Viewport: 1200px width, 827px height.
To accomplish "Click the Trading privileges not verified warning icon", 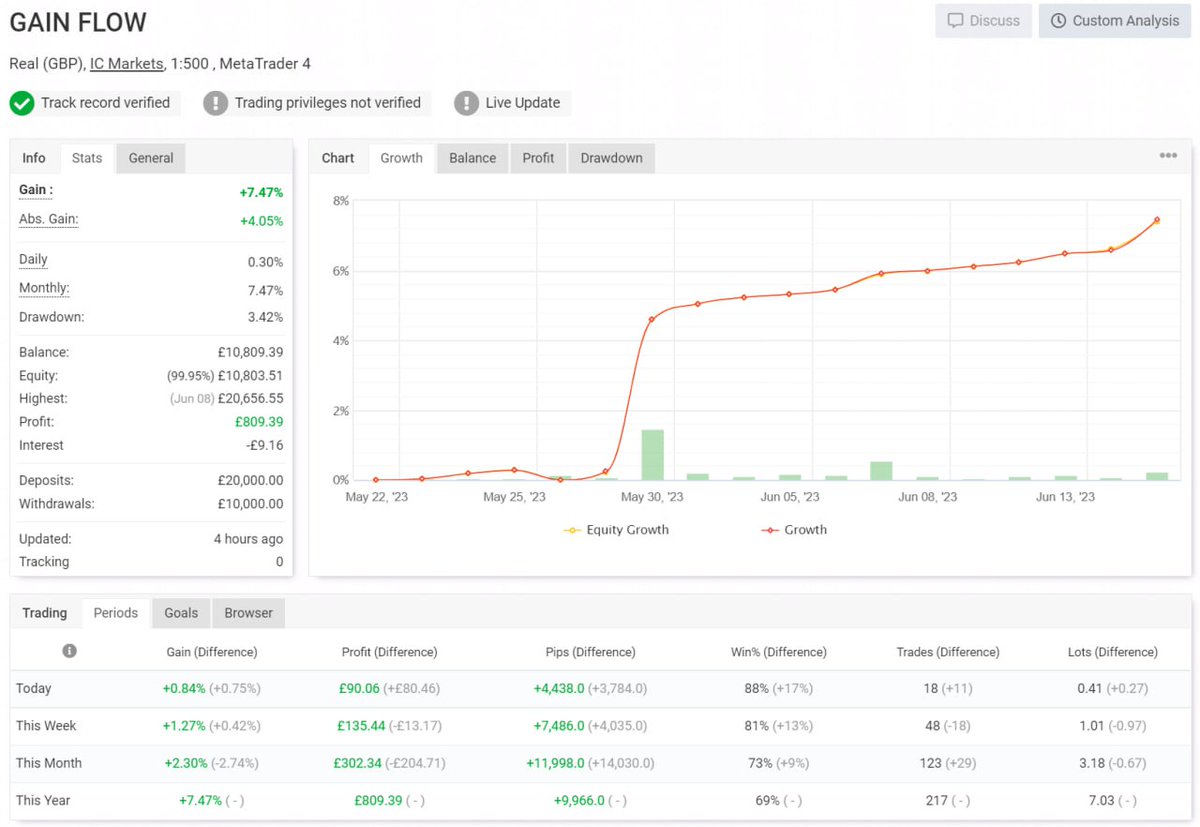I will (x=216, y=103).
